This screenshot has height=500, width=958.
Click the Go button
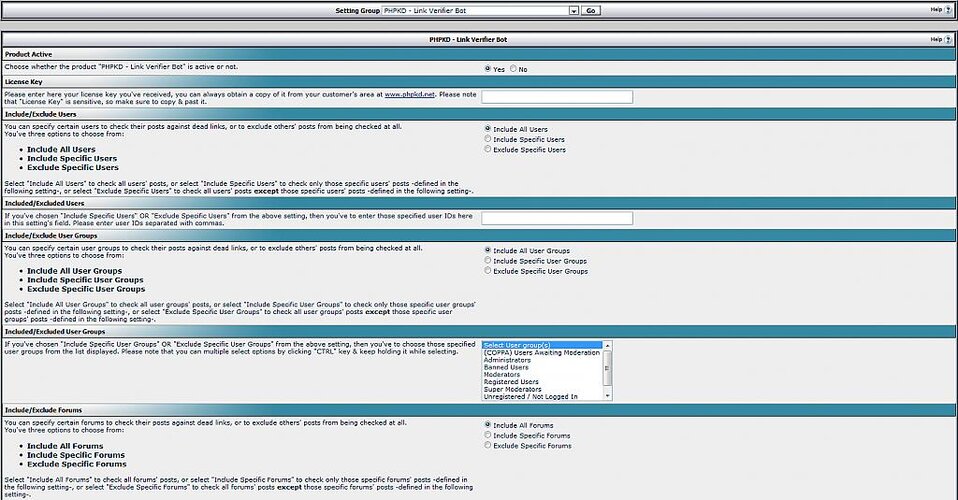point(591,10)
